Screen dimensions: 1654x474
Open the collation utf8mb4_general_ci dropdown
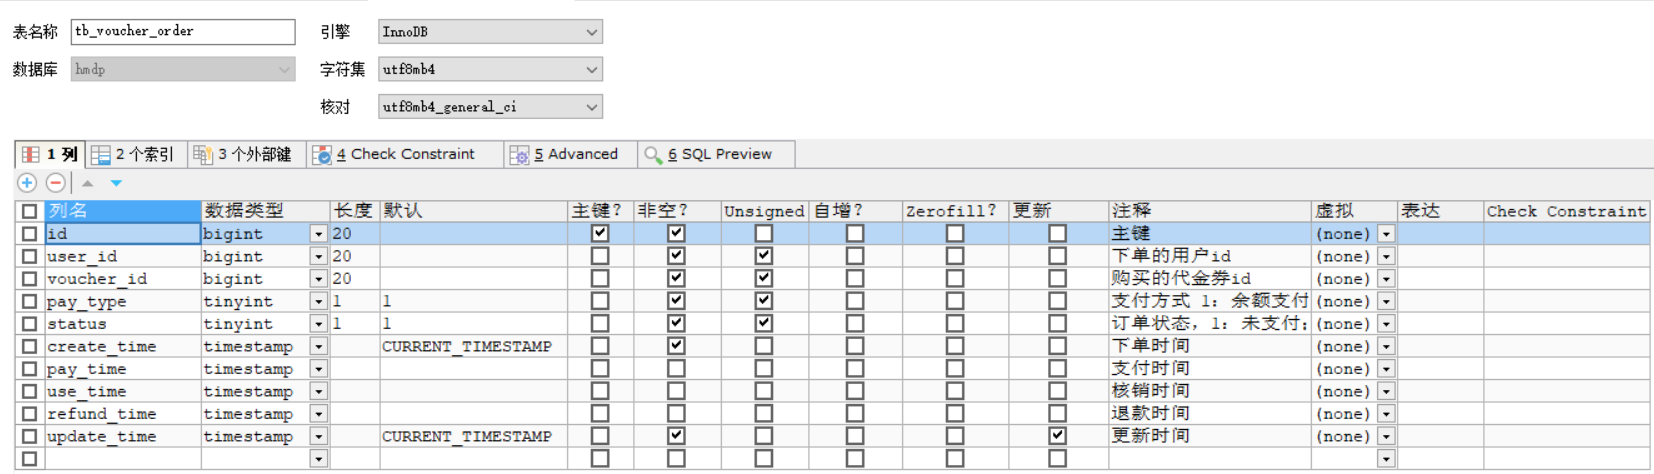click(x=490, y=107)
